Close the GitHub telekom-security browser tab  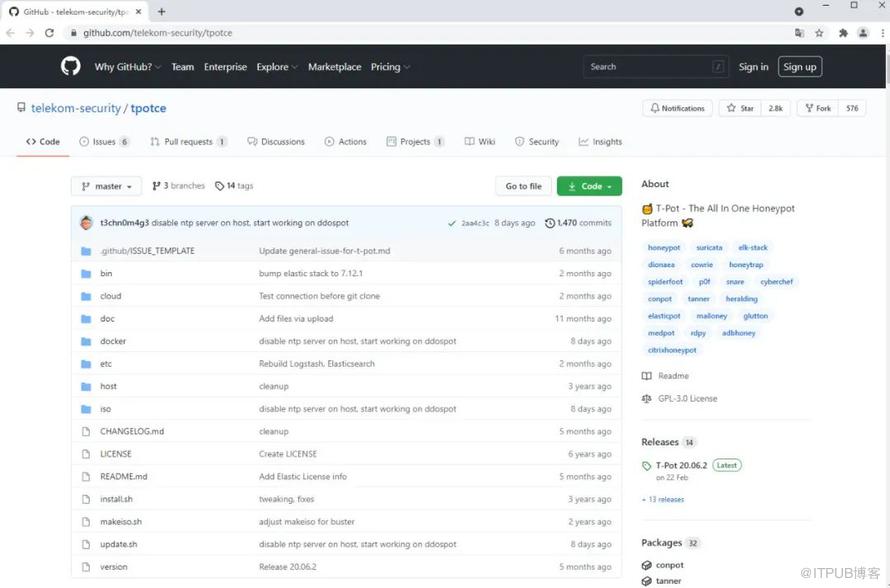138,11
